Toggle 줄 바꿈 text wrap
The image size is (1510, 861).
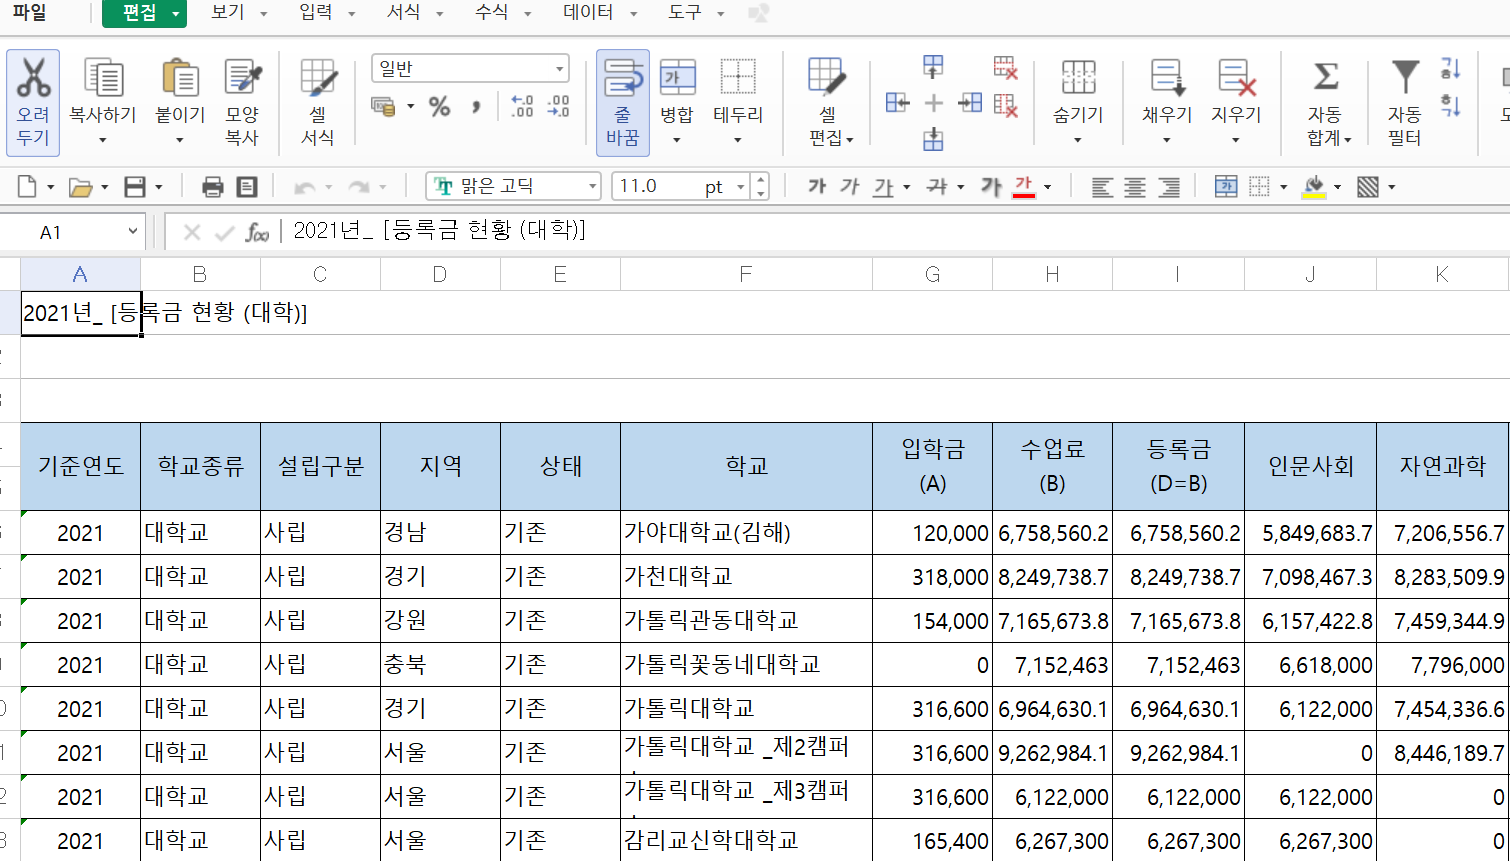coord(623,102)
